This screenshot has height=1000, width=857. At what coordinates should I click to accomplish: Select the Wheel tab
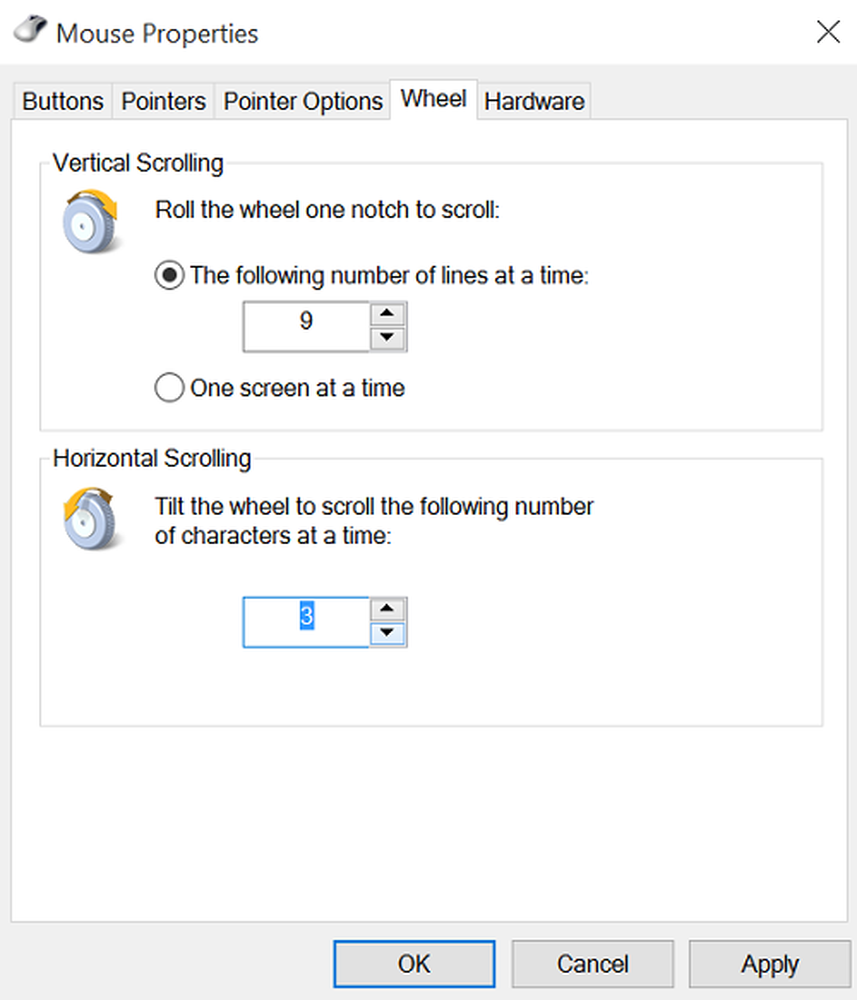tap(433, 99)
